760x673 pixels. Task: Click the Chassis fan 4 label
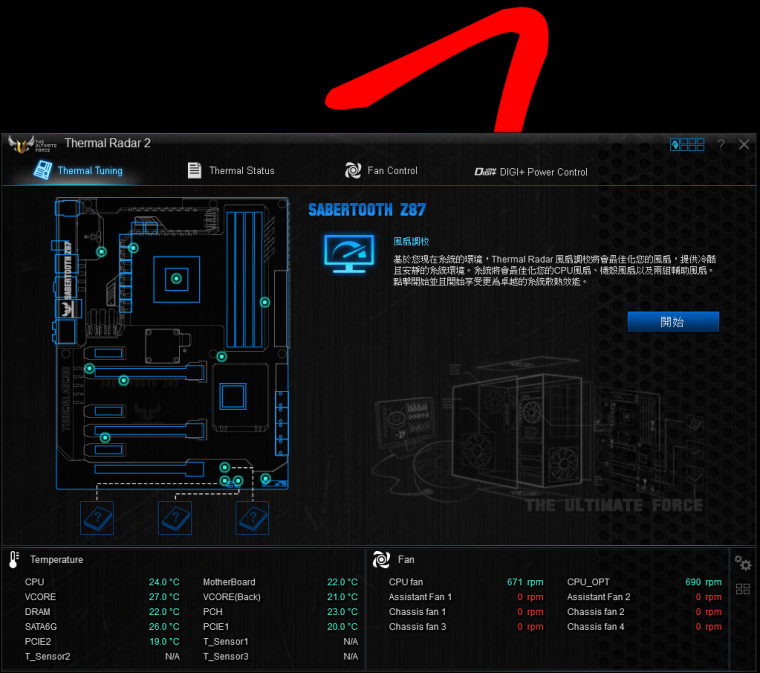click(x=596, y=627)
